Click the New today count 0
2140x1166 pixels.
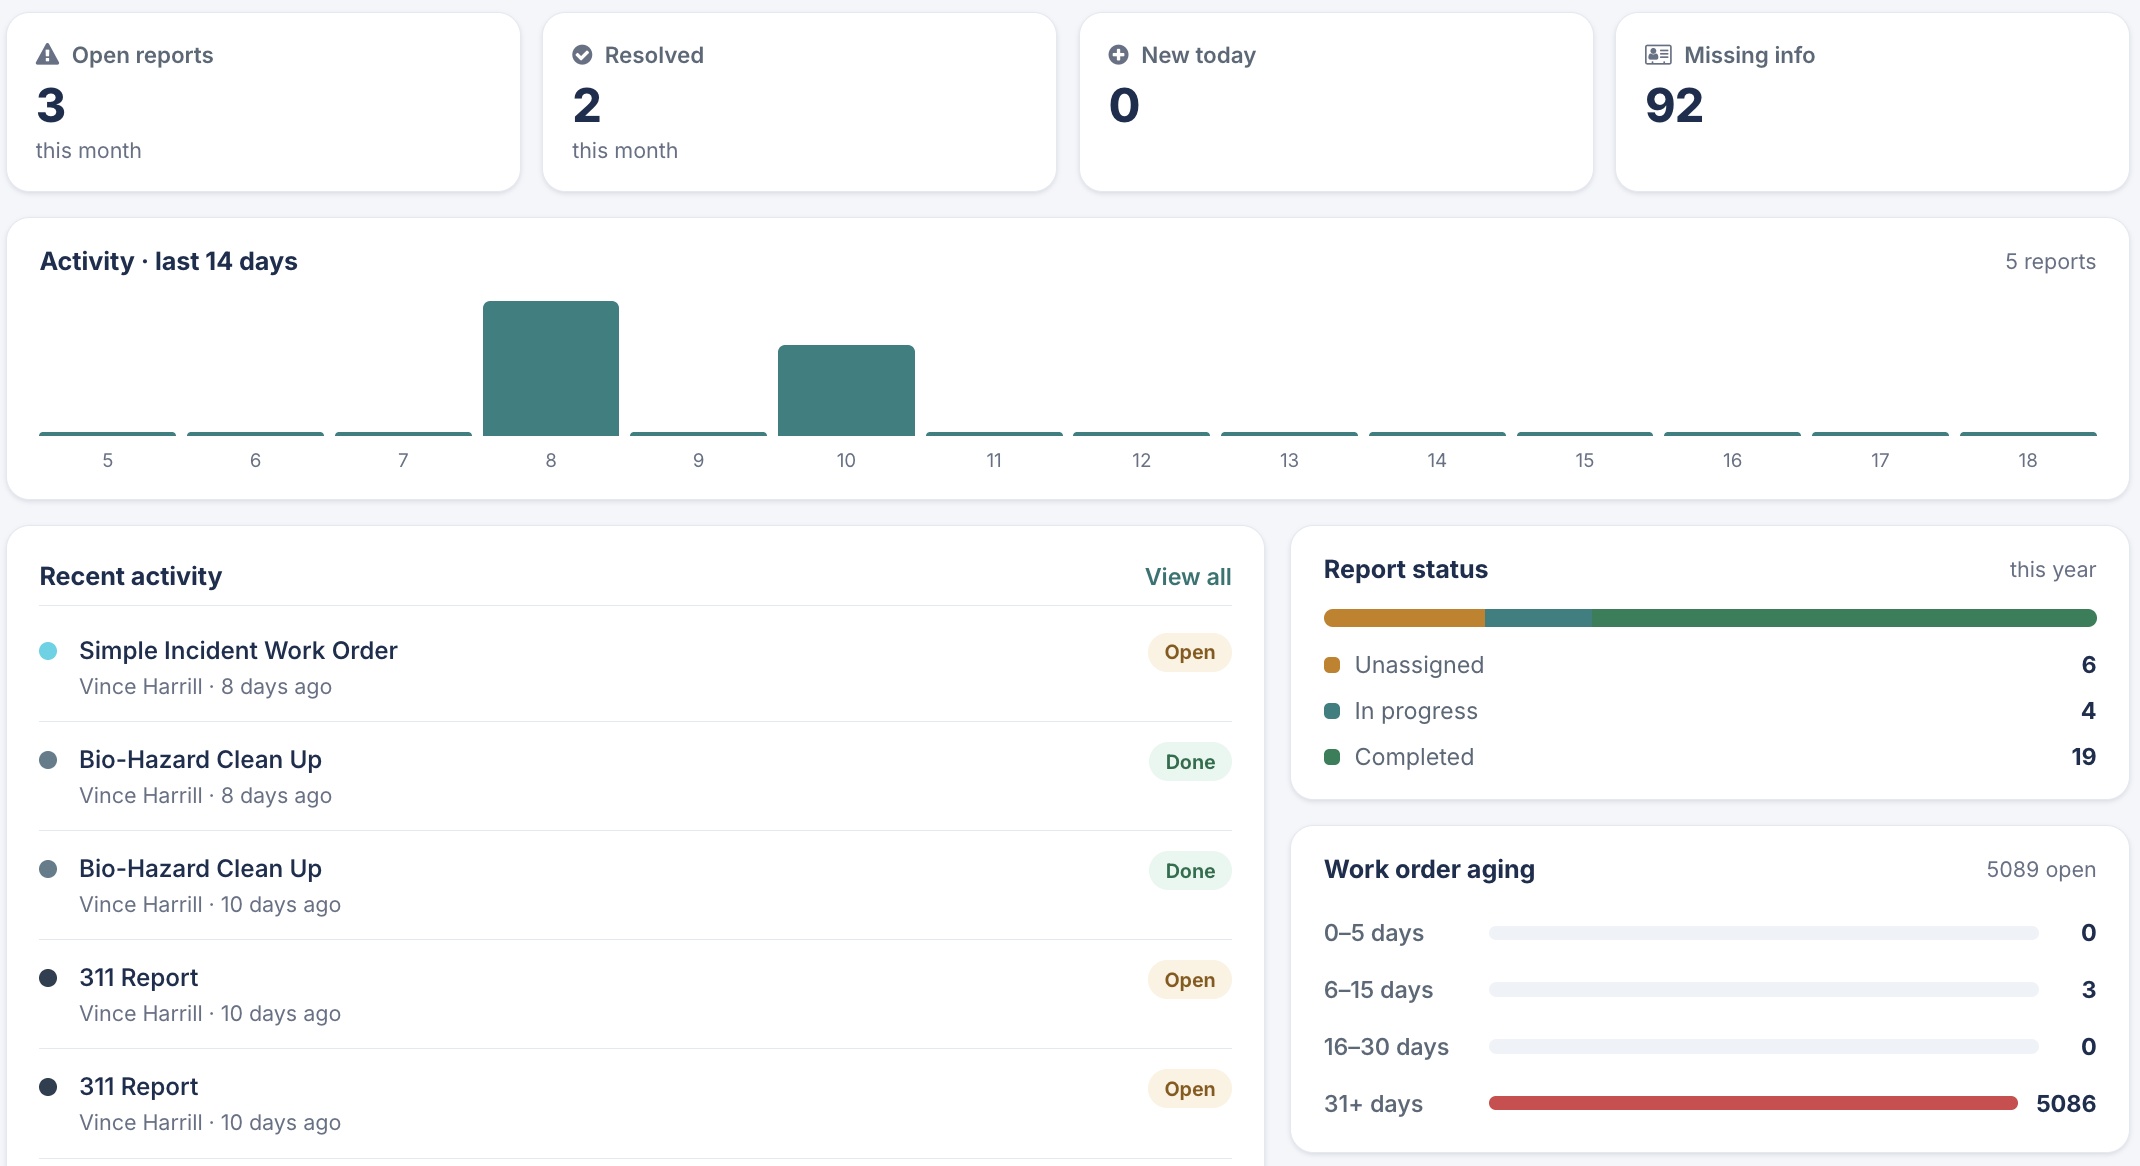[x=1124, y=106]
